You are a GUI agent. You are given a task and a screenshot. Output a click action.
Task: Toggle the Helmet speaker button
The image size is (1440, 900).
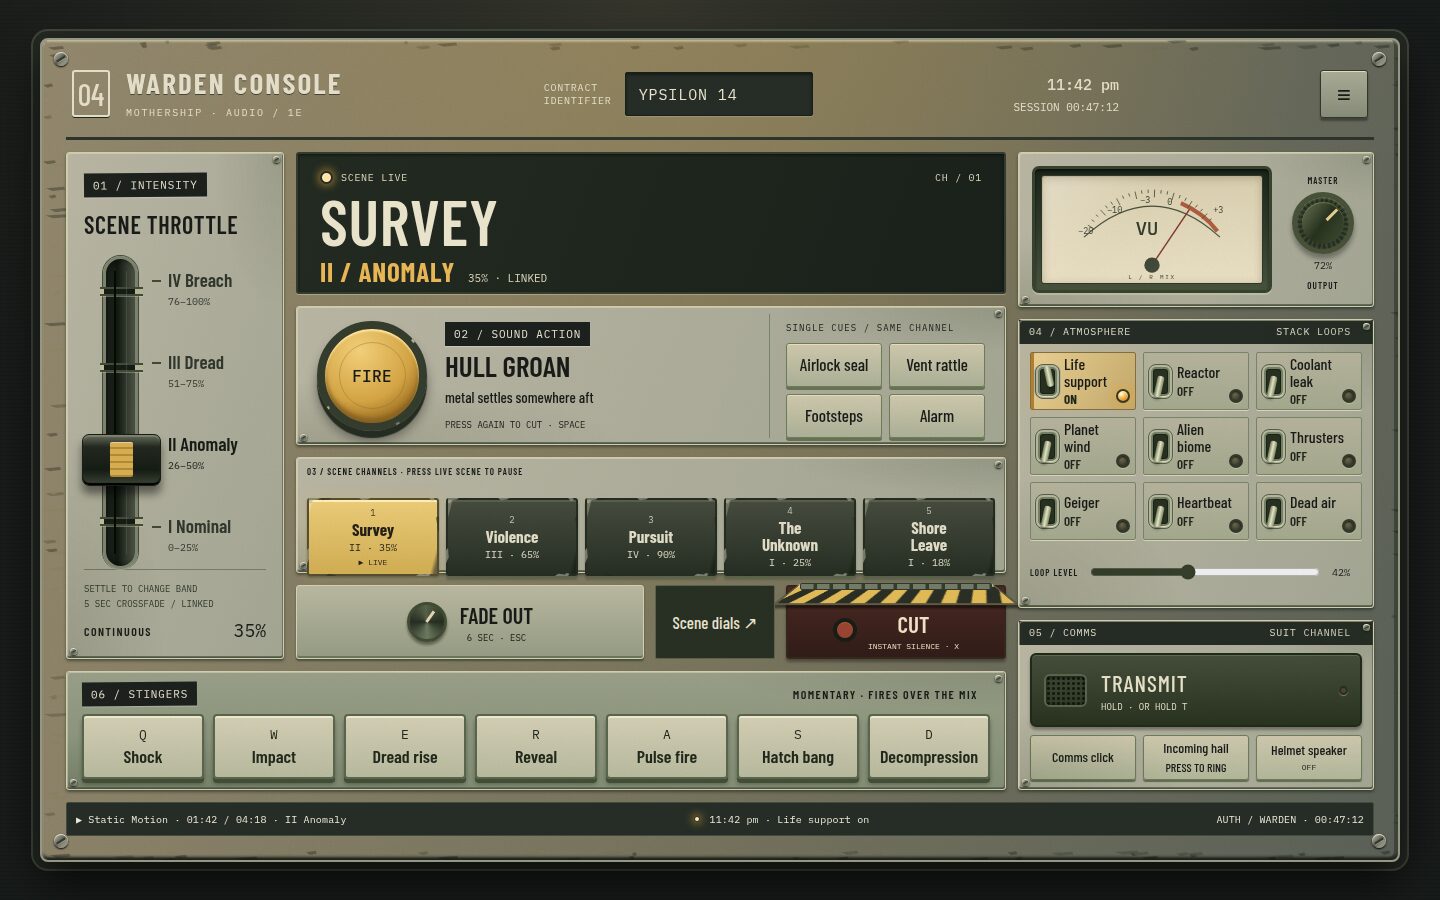(x=1309, y=758)
